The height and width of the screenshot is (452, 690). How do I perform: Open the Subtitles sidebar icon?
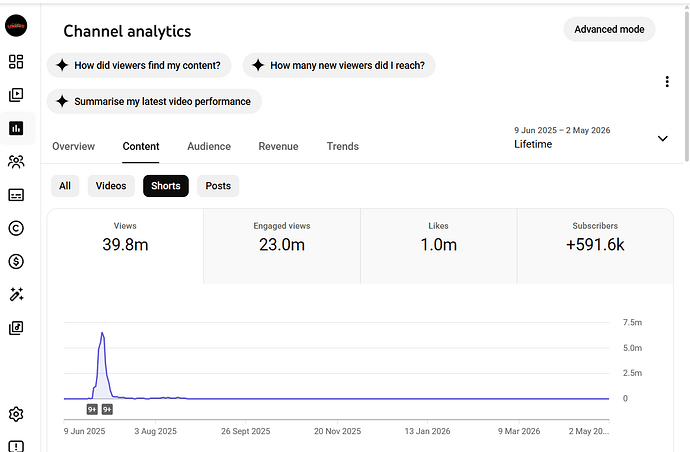coord(16,195)
